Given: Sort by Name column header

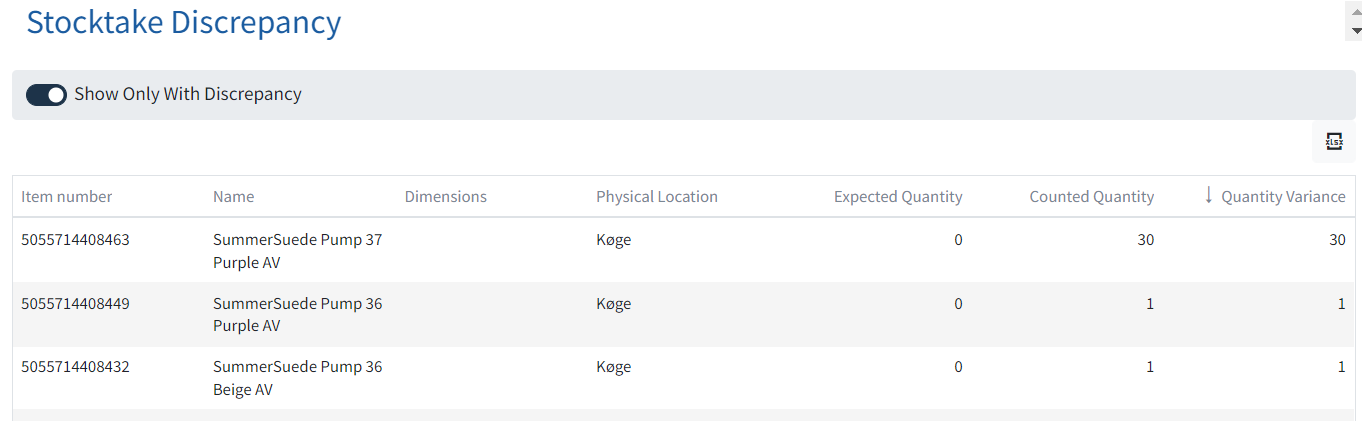Looking at the screenshot, I should pos(233,197).
